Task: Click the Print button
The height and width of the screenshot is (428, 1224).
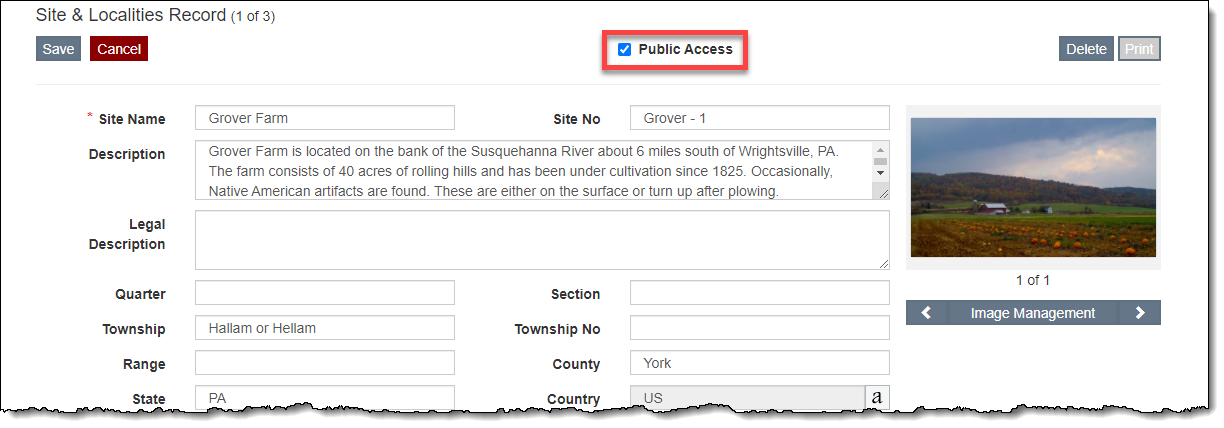Action: coord(1138,49)
